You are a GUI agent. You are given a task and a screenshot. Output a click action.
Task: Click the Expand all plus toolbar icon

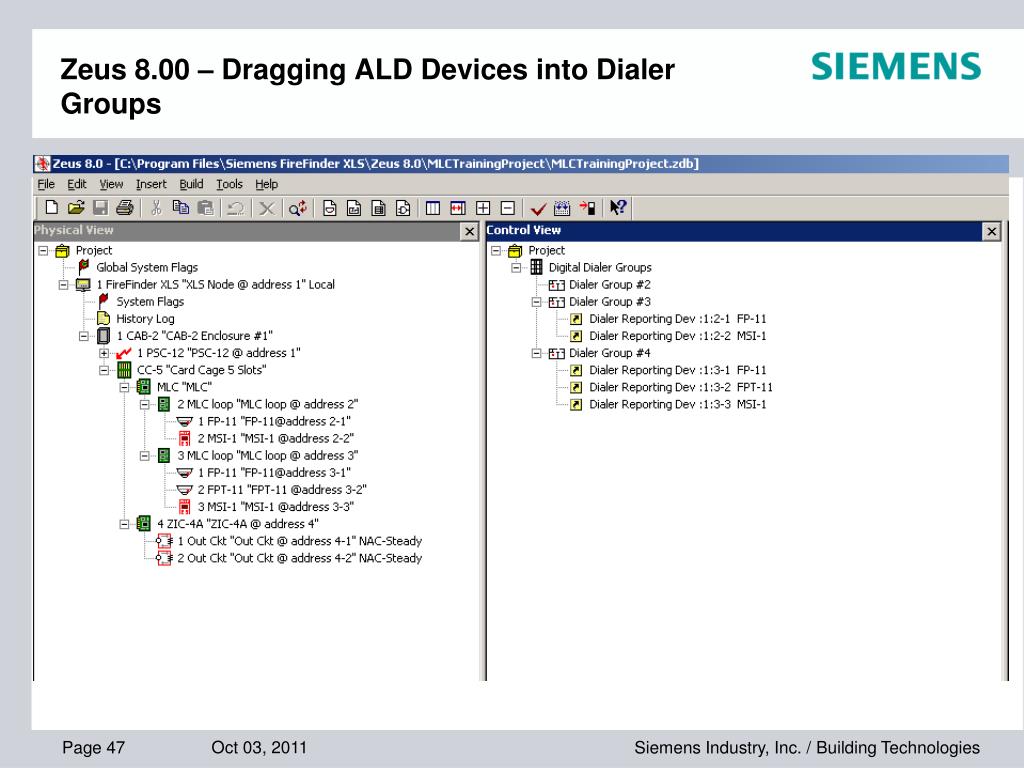483,208
